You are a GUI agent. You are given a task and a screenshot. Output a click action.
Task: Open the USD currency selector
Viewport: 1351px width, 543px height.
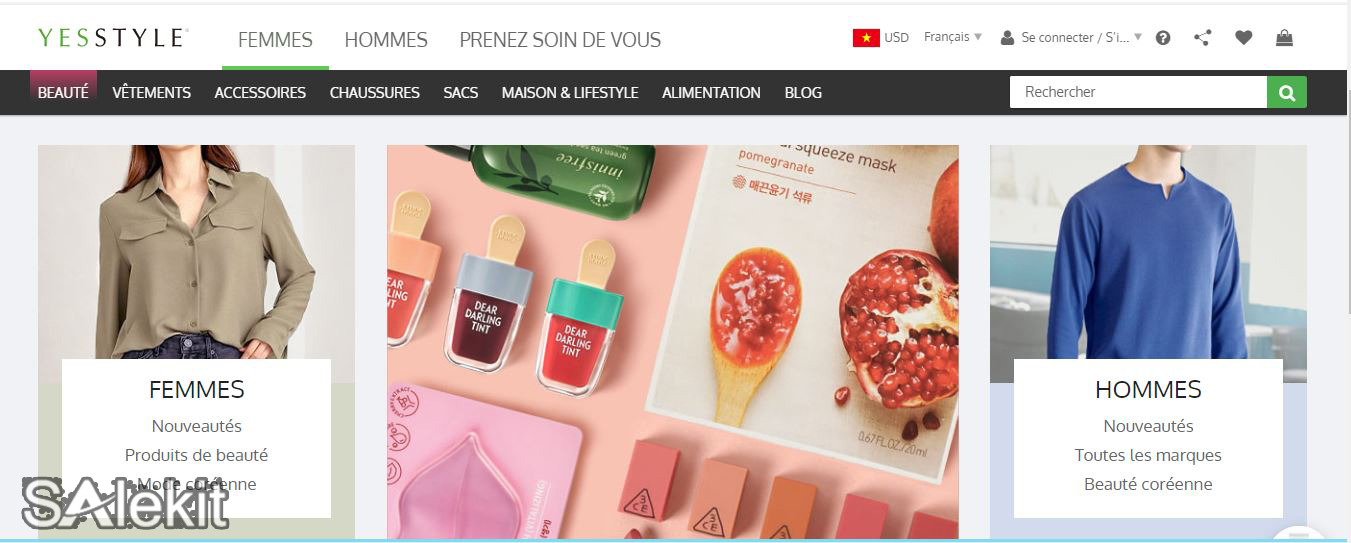click(x=897, y=38)
